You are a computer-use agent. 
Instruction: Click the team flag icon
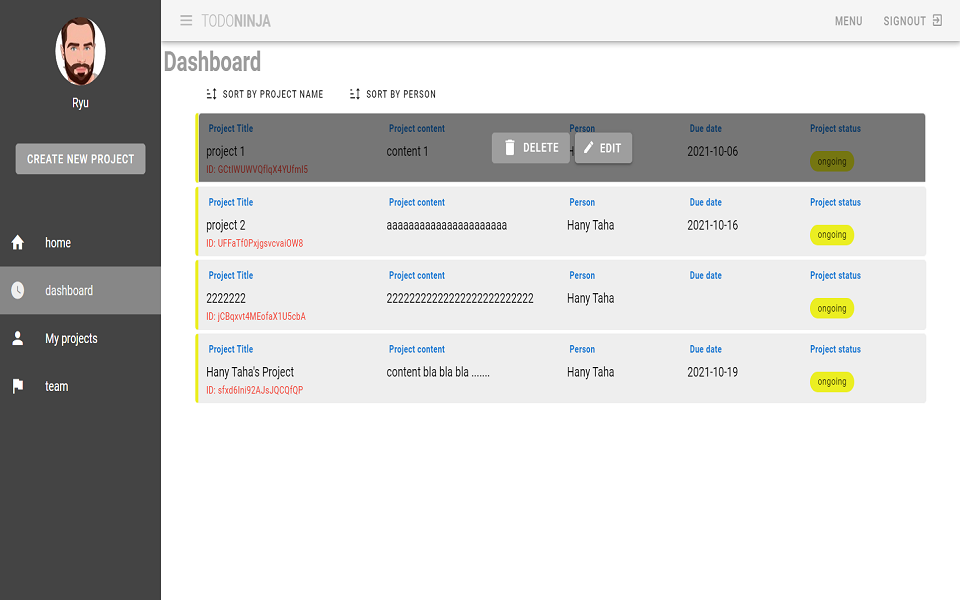[18, 387]
